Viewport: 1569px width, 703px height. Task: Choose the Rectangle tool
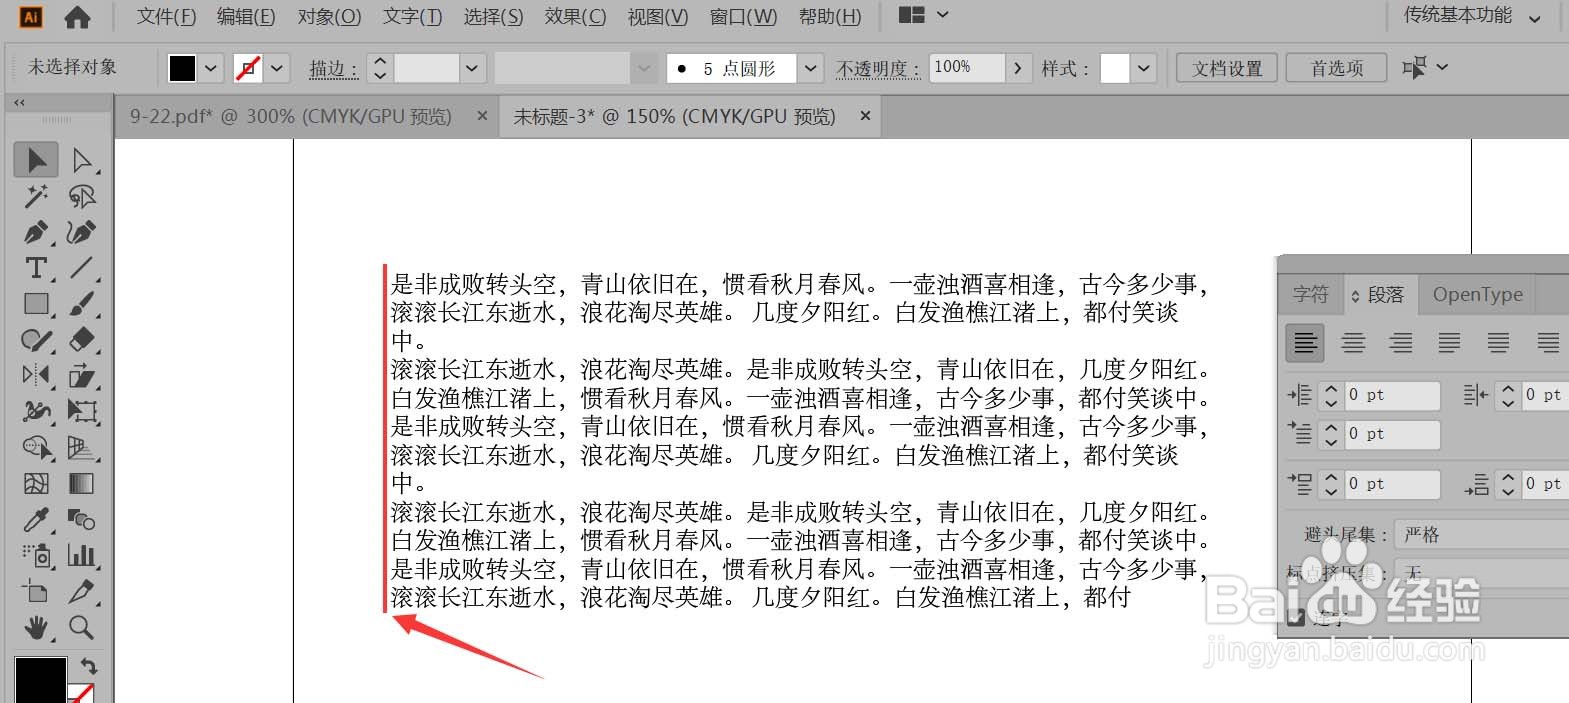tap(36, 304)
